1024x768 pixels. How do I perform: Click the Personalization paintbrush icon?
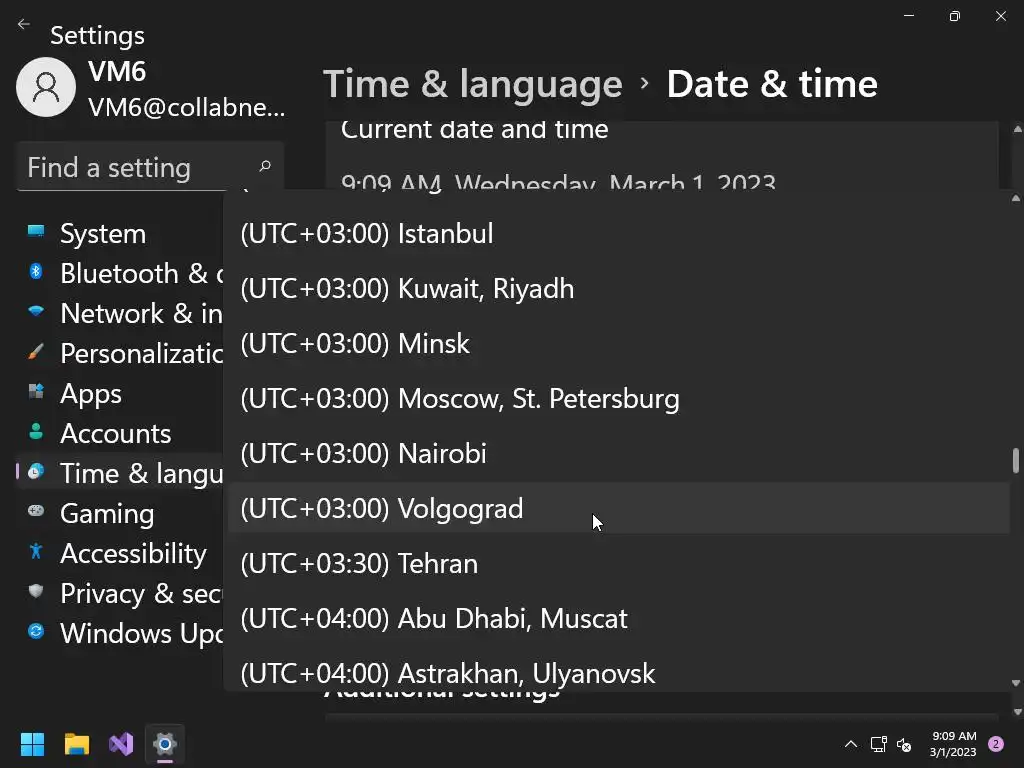(x=36, y=352)
